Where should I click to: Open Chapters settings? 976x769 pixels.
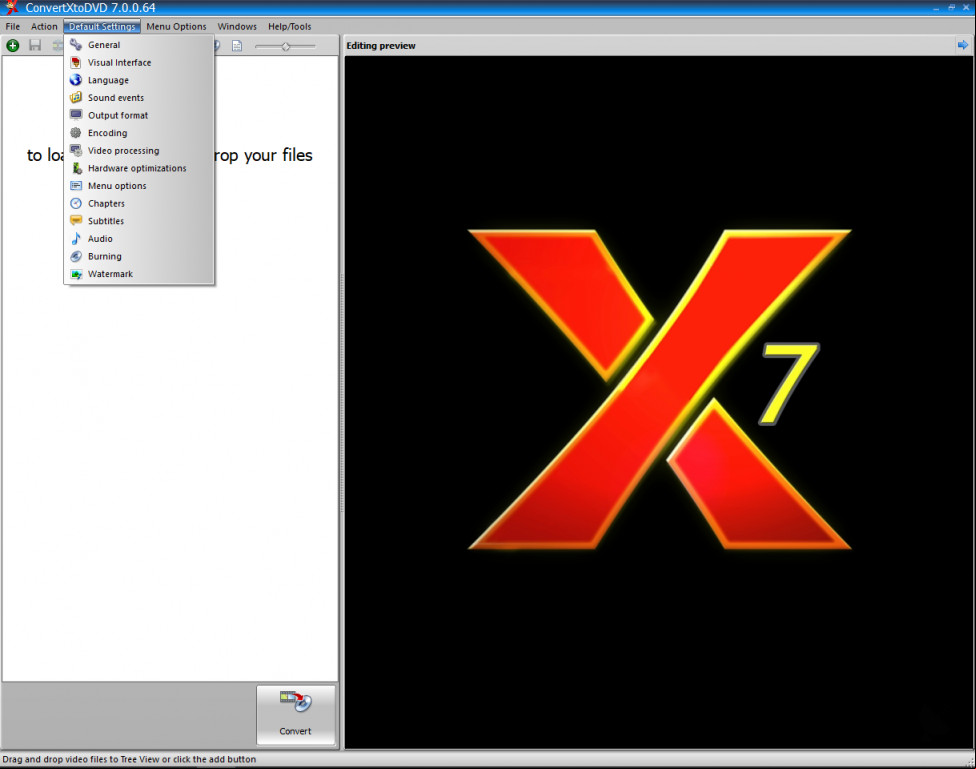[139, 204]
